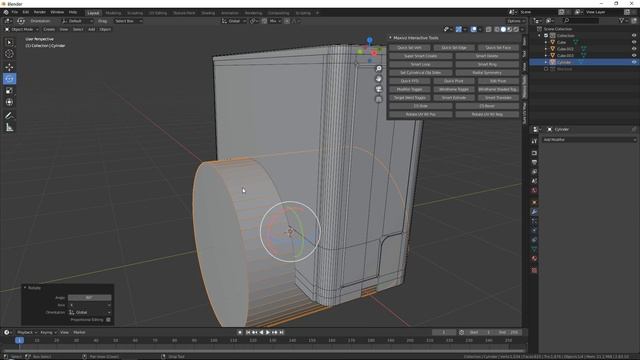Open the Render menu
Image resolution: width=640 pixels, height=360 pixels.
40,12
